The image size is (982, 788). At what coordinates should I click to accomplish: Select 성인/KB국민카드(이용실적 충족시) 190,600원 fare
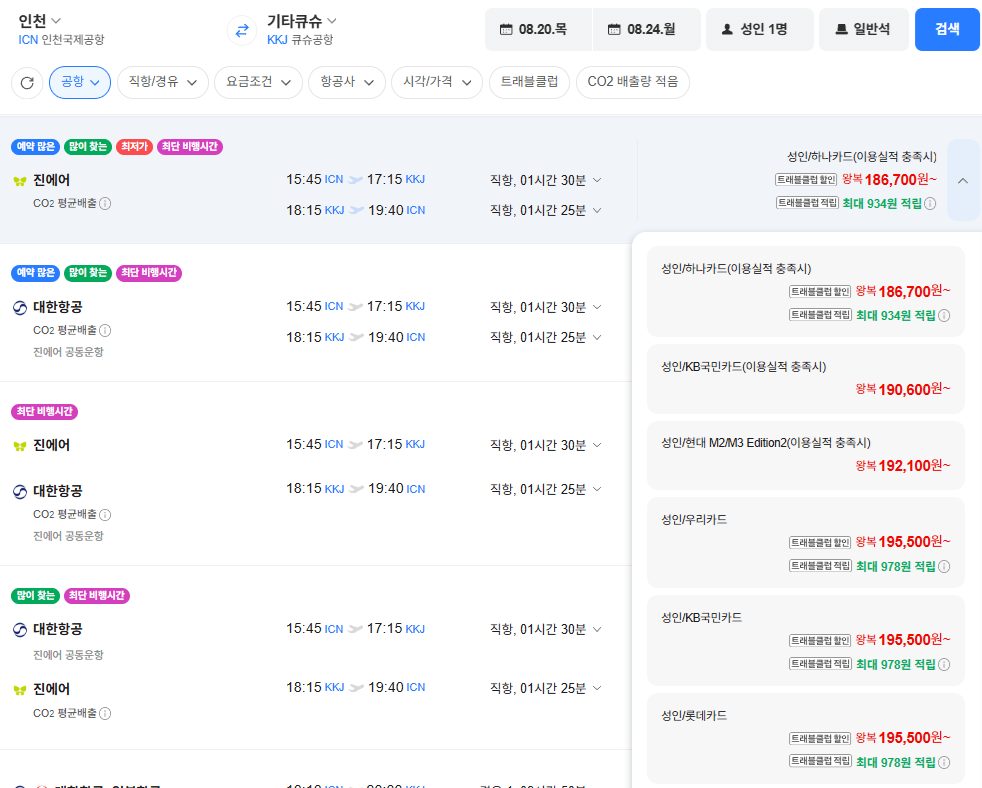coord(806,379)
